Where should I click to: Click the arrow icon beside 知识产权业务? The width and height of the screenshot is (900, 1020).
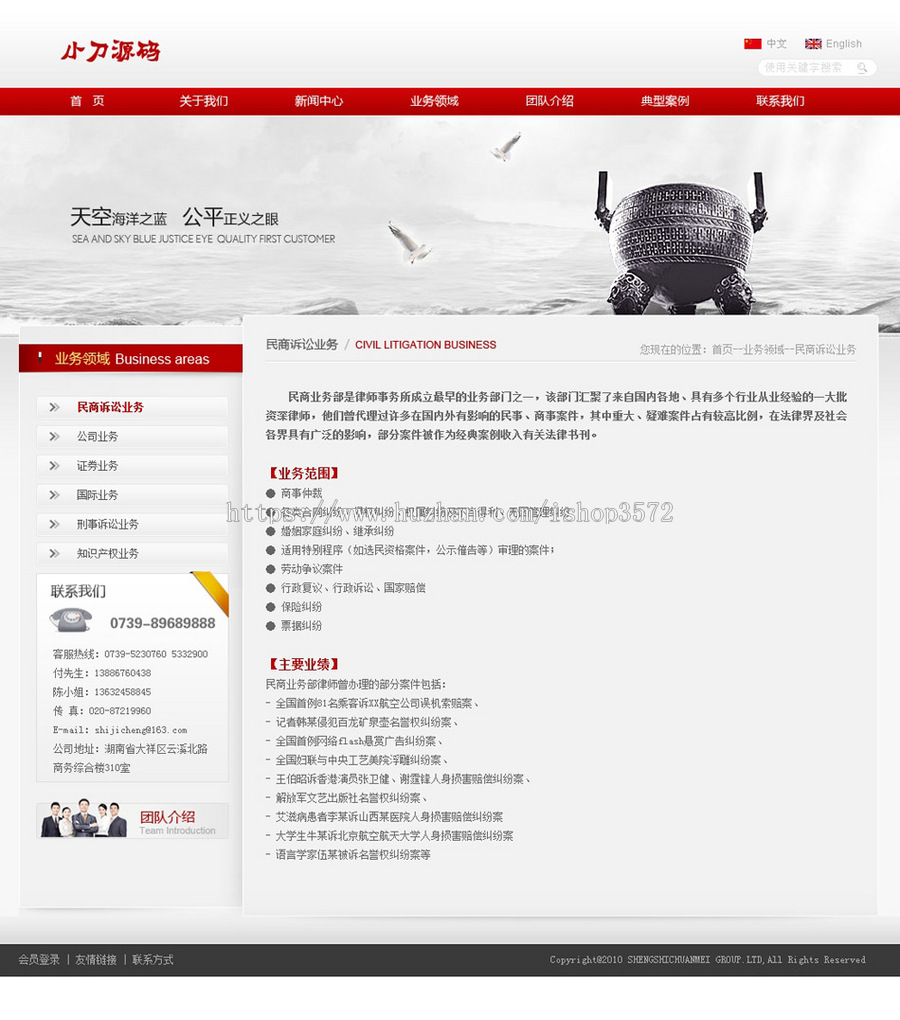coord(56,553)
